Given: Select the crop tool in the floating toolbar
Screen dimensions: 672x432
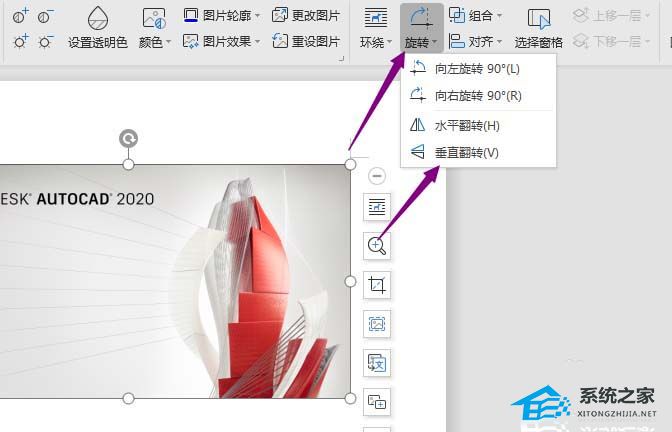Looking at the screenshot, I should point(377,285).
